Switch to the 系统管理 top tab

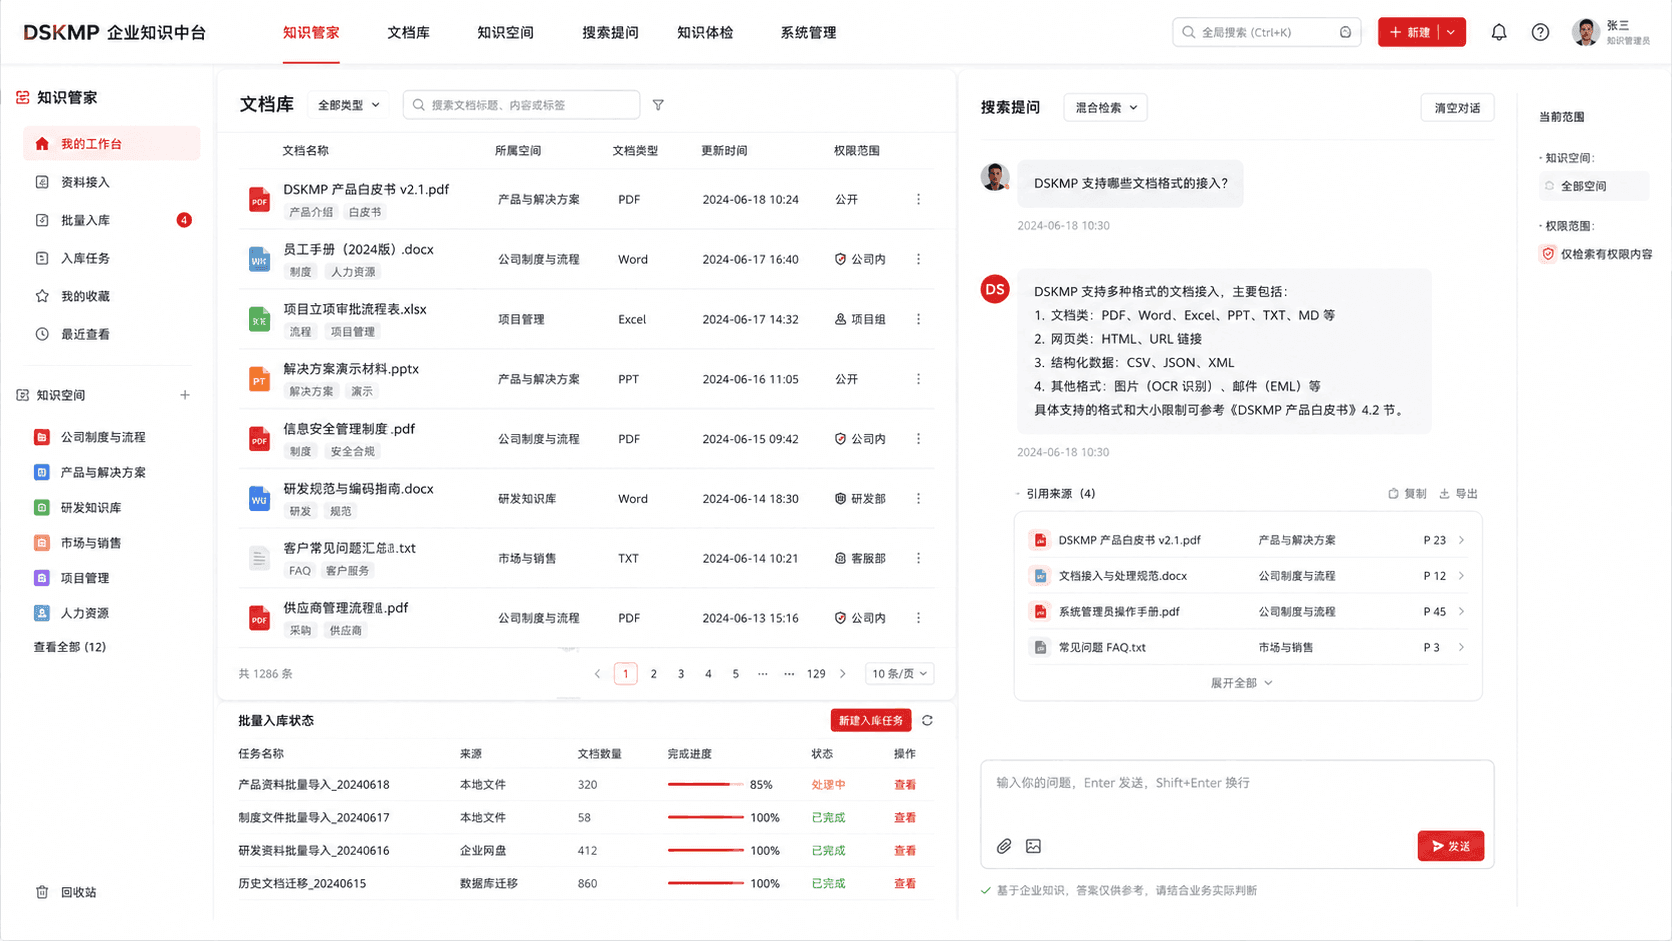tap(808, 32)
